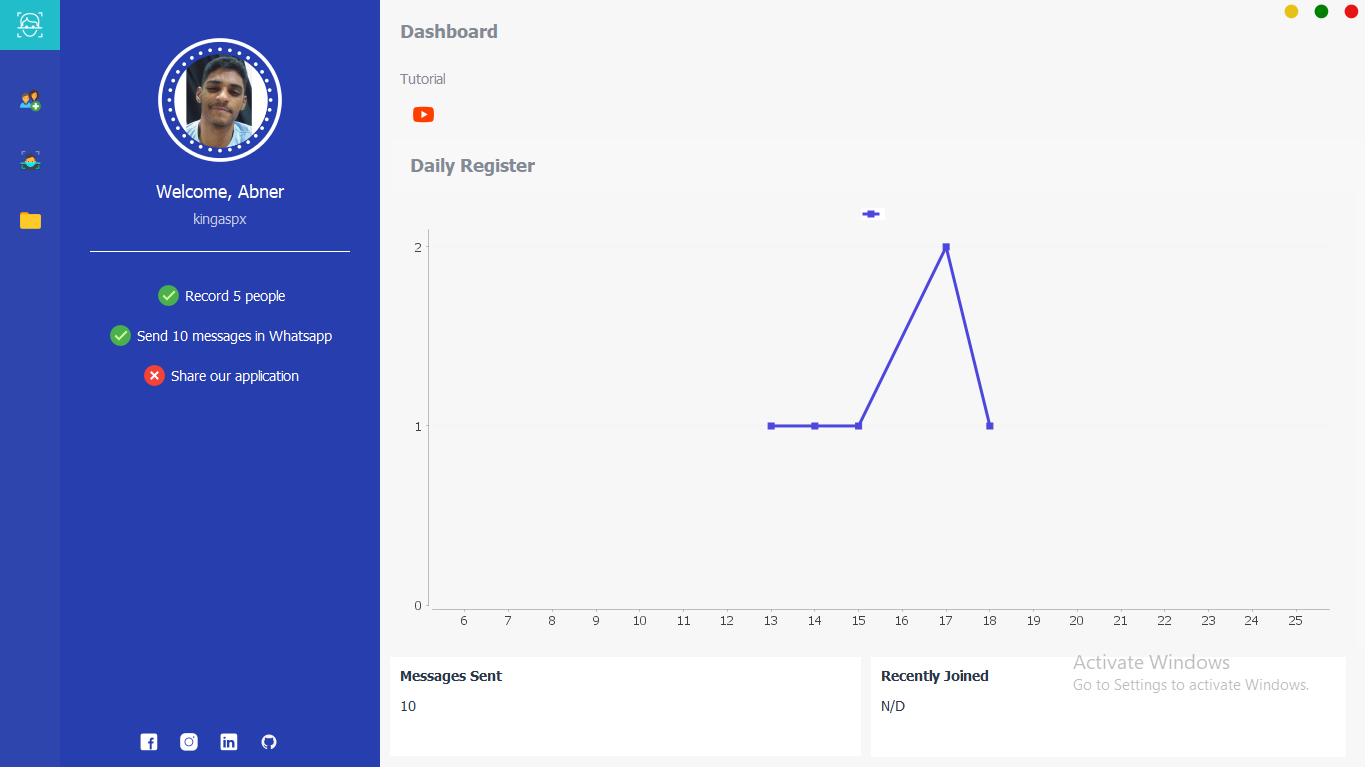This screenshot has height=767, width=1365.
Task: Click the Record 5 people goal text
Action: (235, 296)
